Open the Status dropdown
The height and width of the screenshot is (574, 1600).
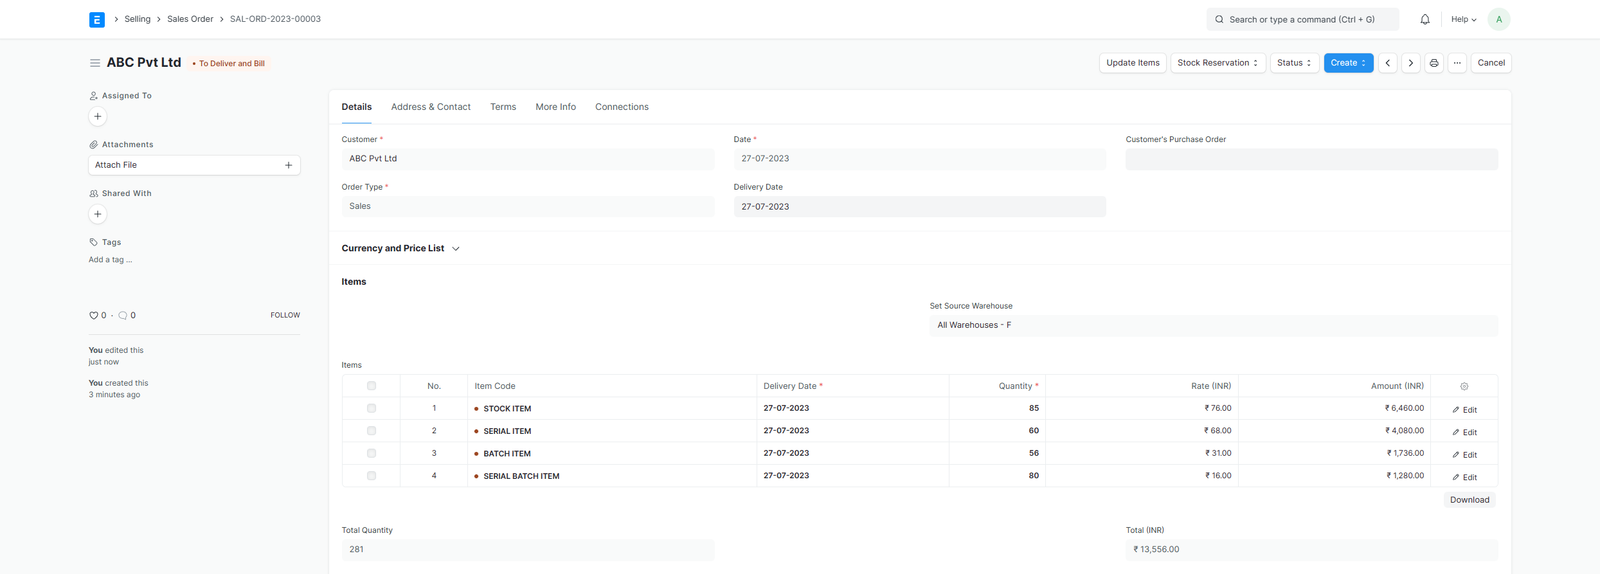tap(1294, 63)
